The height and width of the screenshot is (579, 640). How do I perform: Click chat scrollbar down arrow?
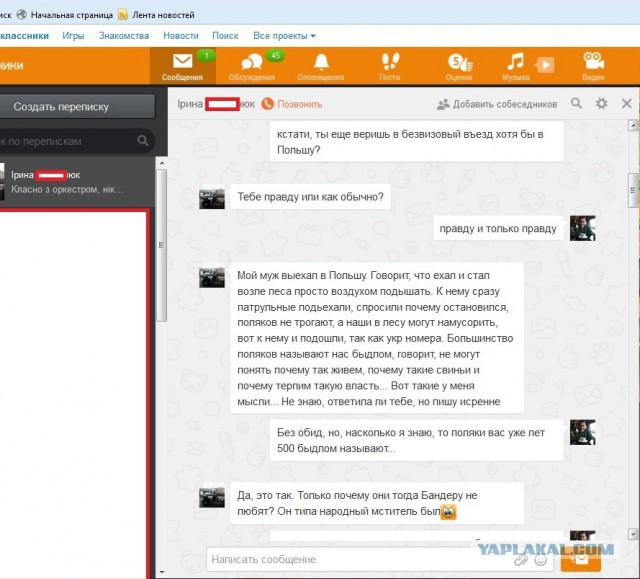coord(633,534)
